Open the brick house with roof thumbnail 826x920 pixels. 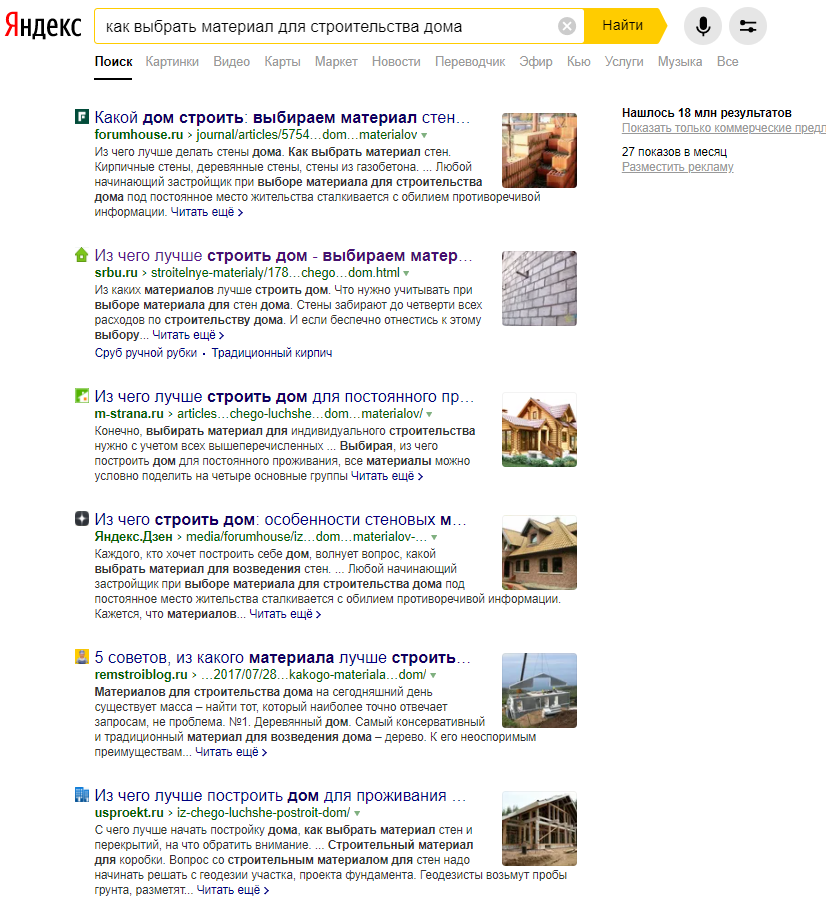(539, 552)
